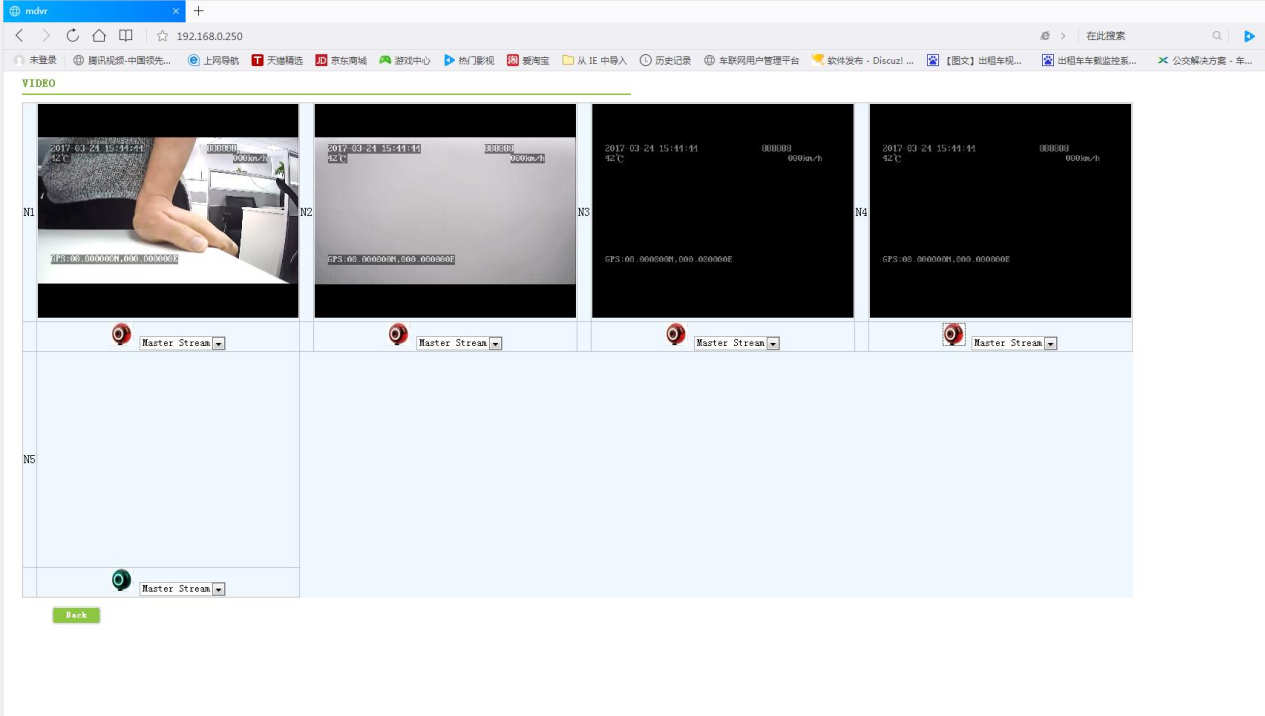Open the 爱淘宝 bookmark
This screenshot has width=1265, height=716.
tap(528, 60)
